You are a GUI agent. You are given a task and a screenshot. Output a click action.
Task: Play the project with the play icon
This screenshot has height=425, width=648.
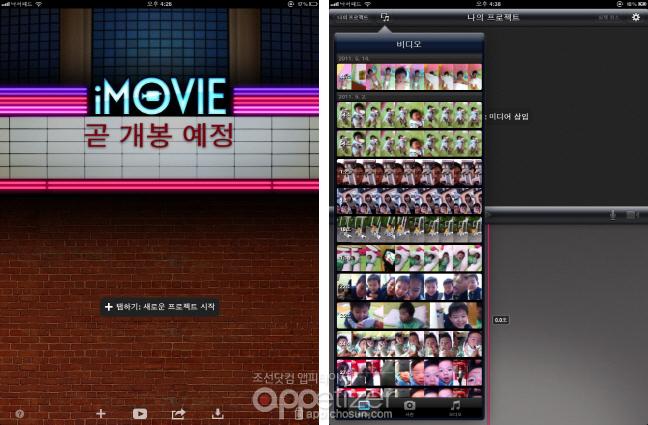[x=140, y=413]
